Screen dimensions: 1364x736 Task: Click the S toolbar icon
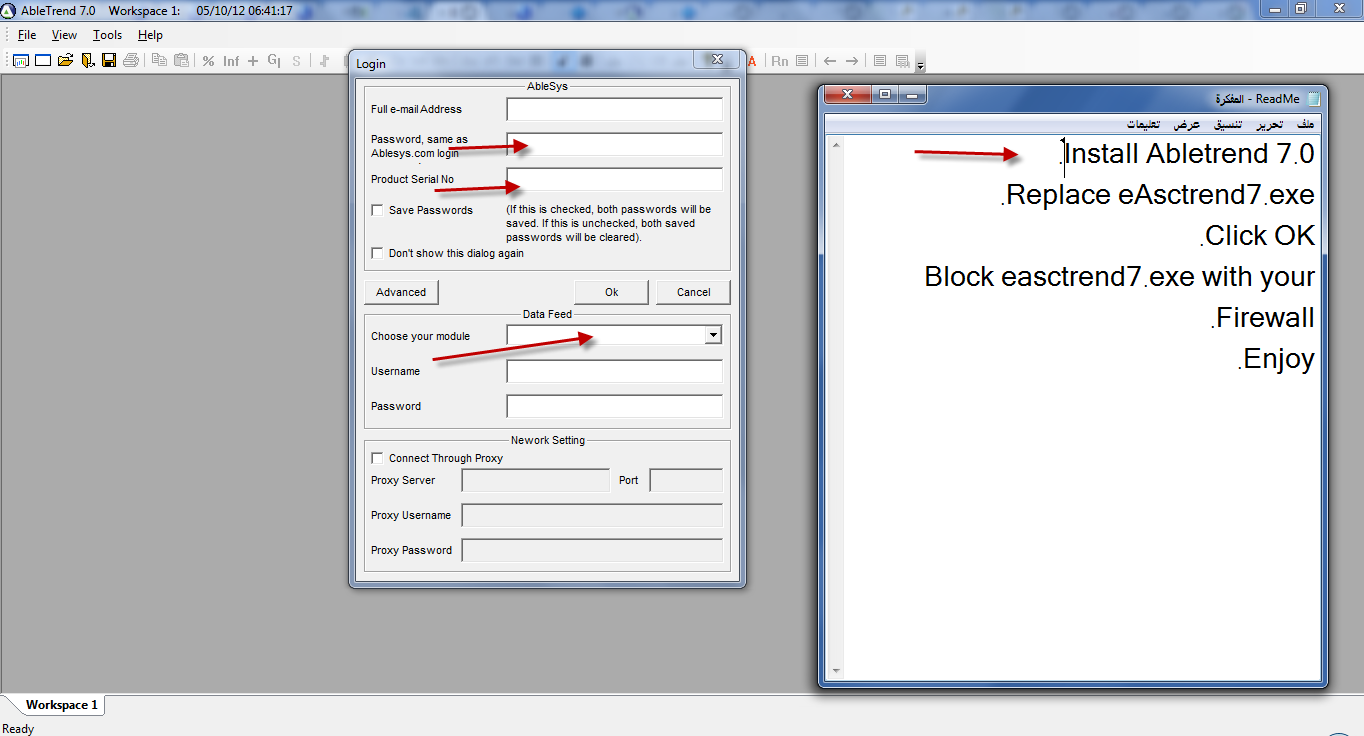tap(296, 61)
